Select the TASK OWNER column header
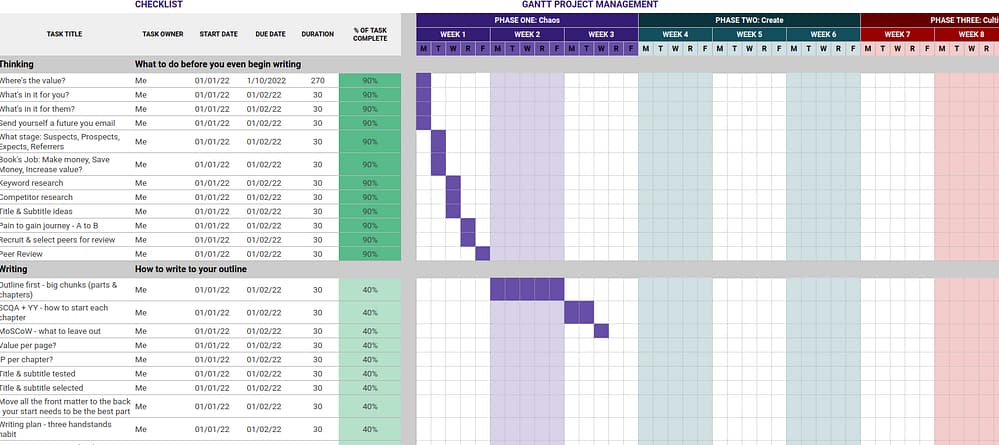The width and height of the screenshot is (999, 445). click(x=163, y=34)
